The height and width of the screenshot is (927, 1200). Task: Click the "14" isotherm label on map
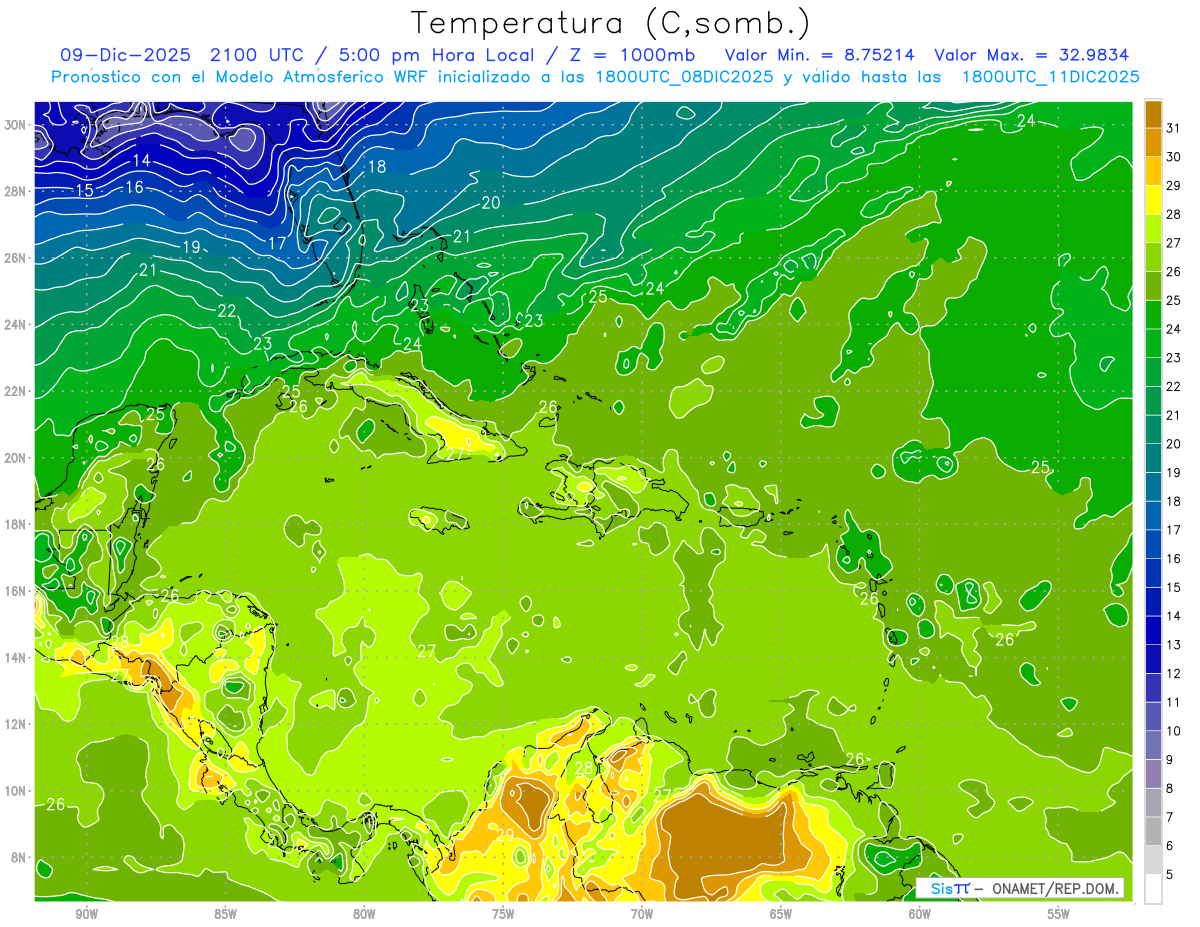142,161
